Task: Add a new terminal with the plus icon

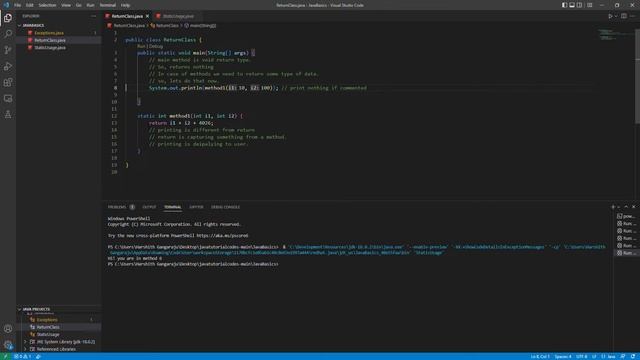Action: 613,207
